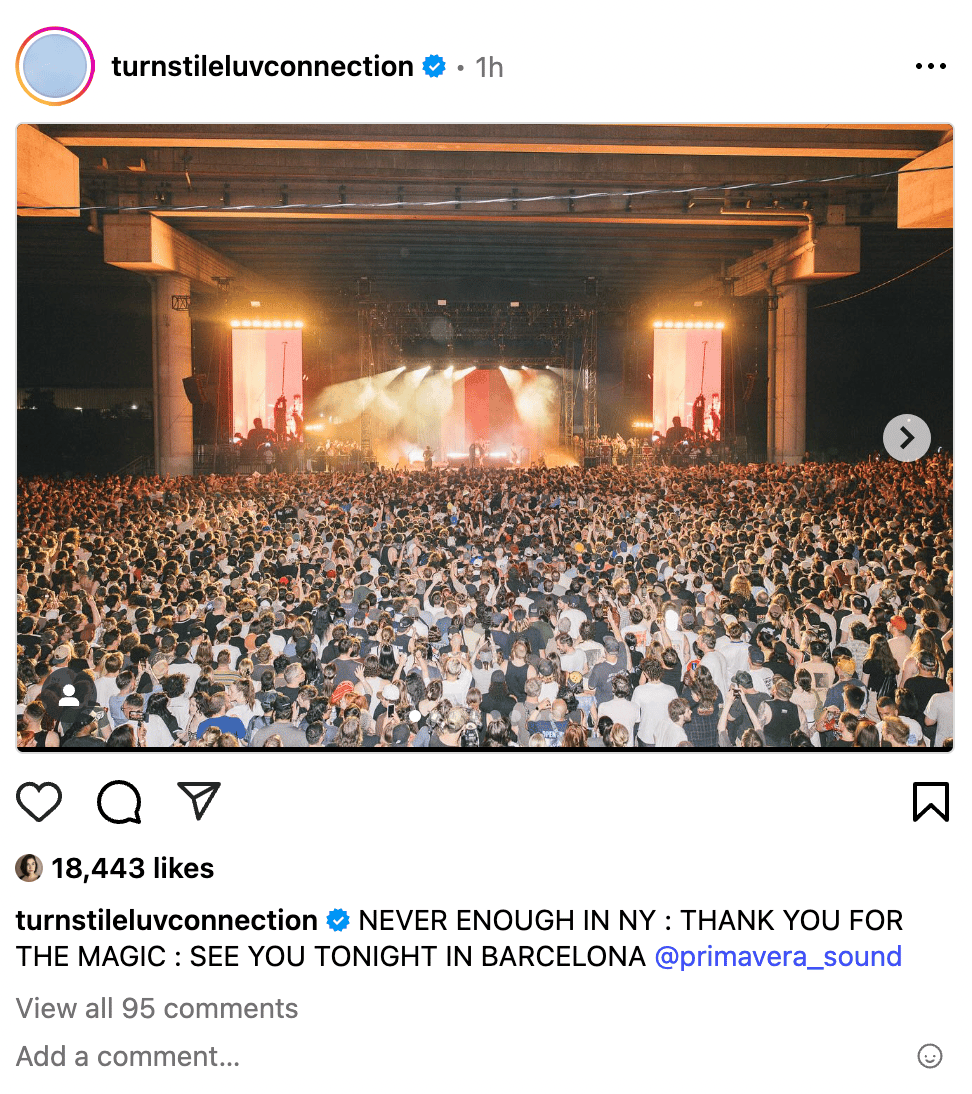Like the post with heart icon
Viewport: 972px width, 1094px height.
tap(39, 801)
